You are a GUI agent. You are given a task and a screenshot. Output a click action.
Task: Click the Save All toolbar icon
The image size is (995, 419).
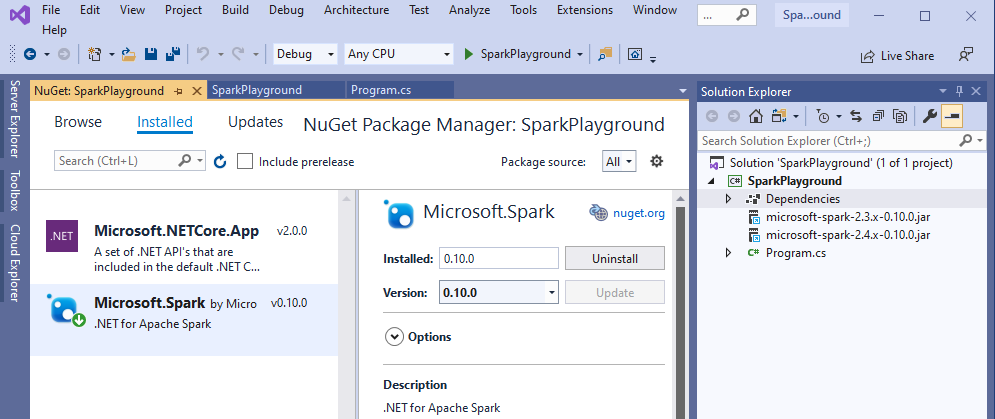(x=172, y=54)
